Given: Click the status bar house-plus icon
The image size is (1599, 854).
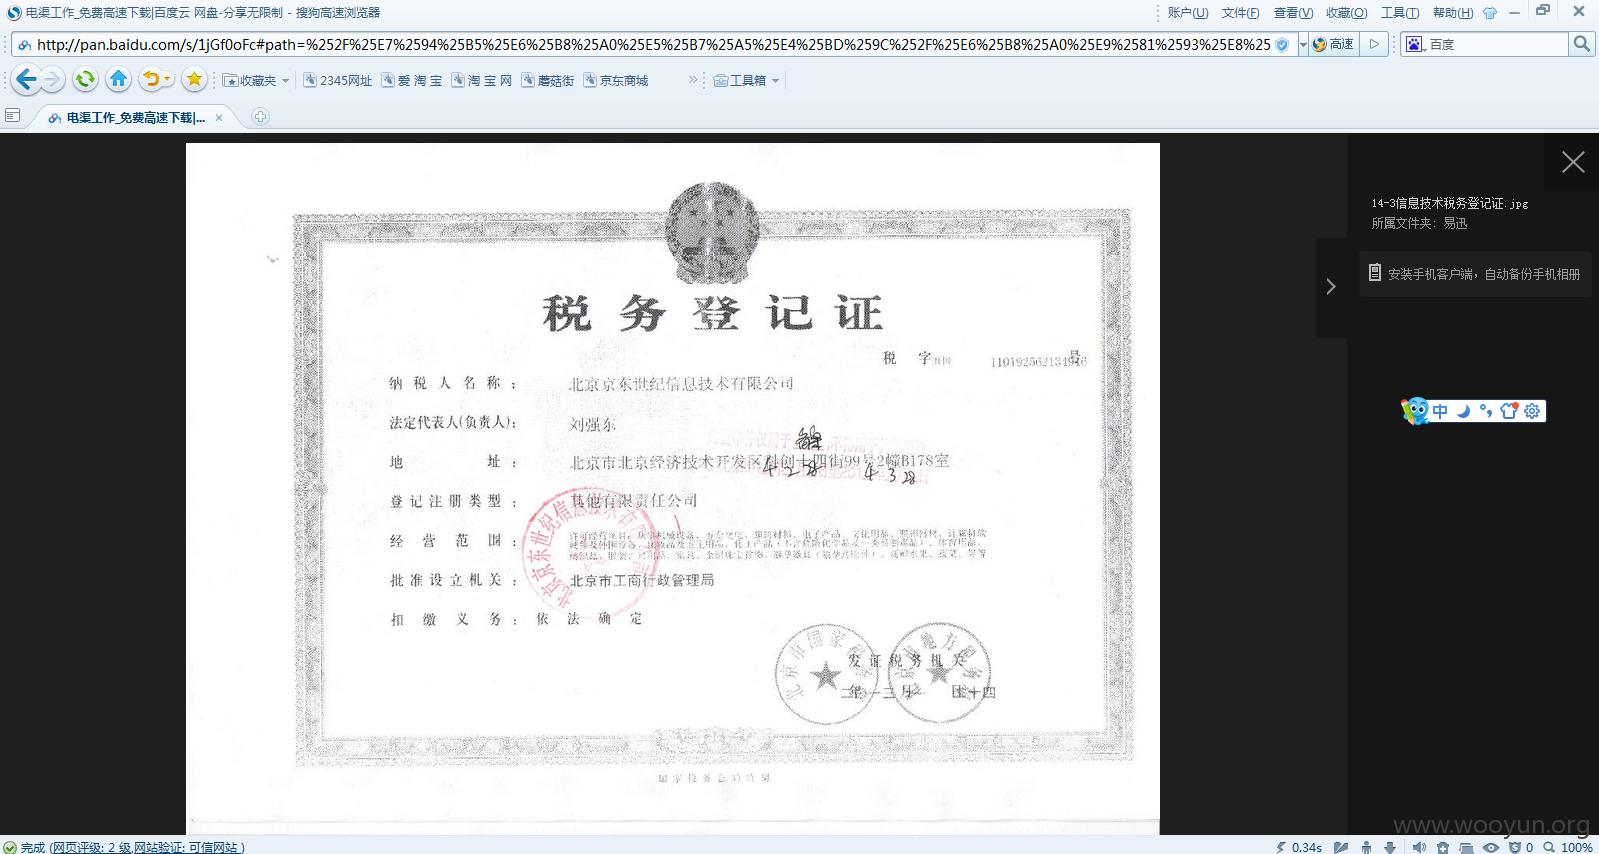Looking at the screenshot, I should coord(1443,847).
